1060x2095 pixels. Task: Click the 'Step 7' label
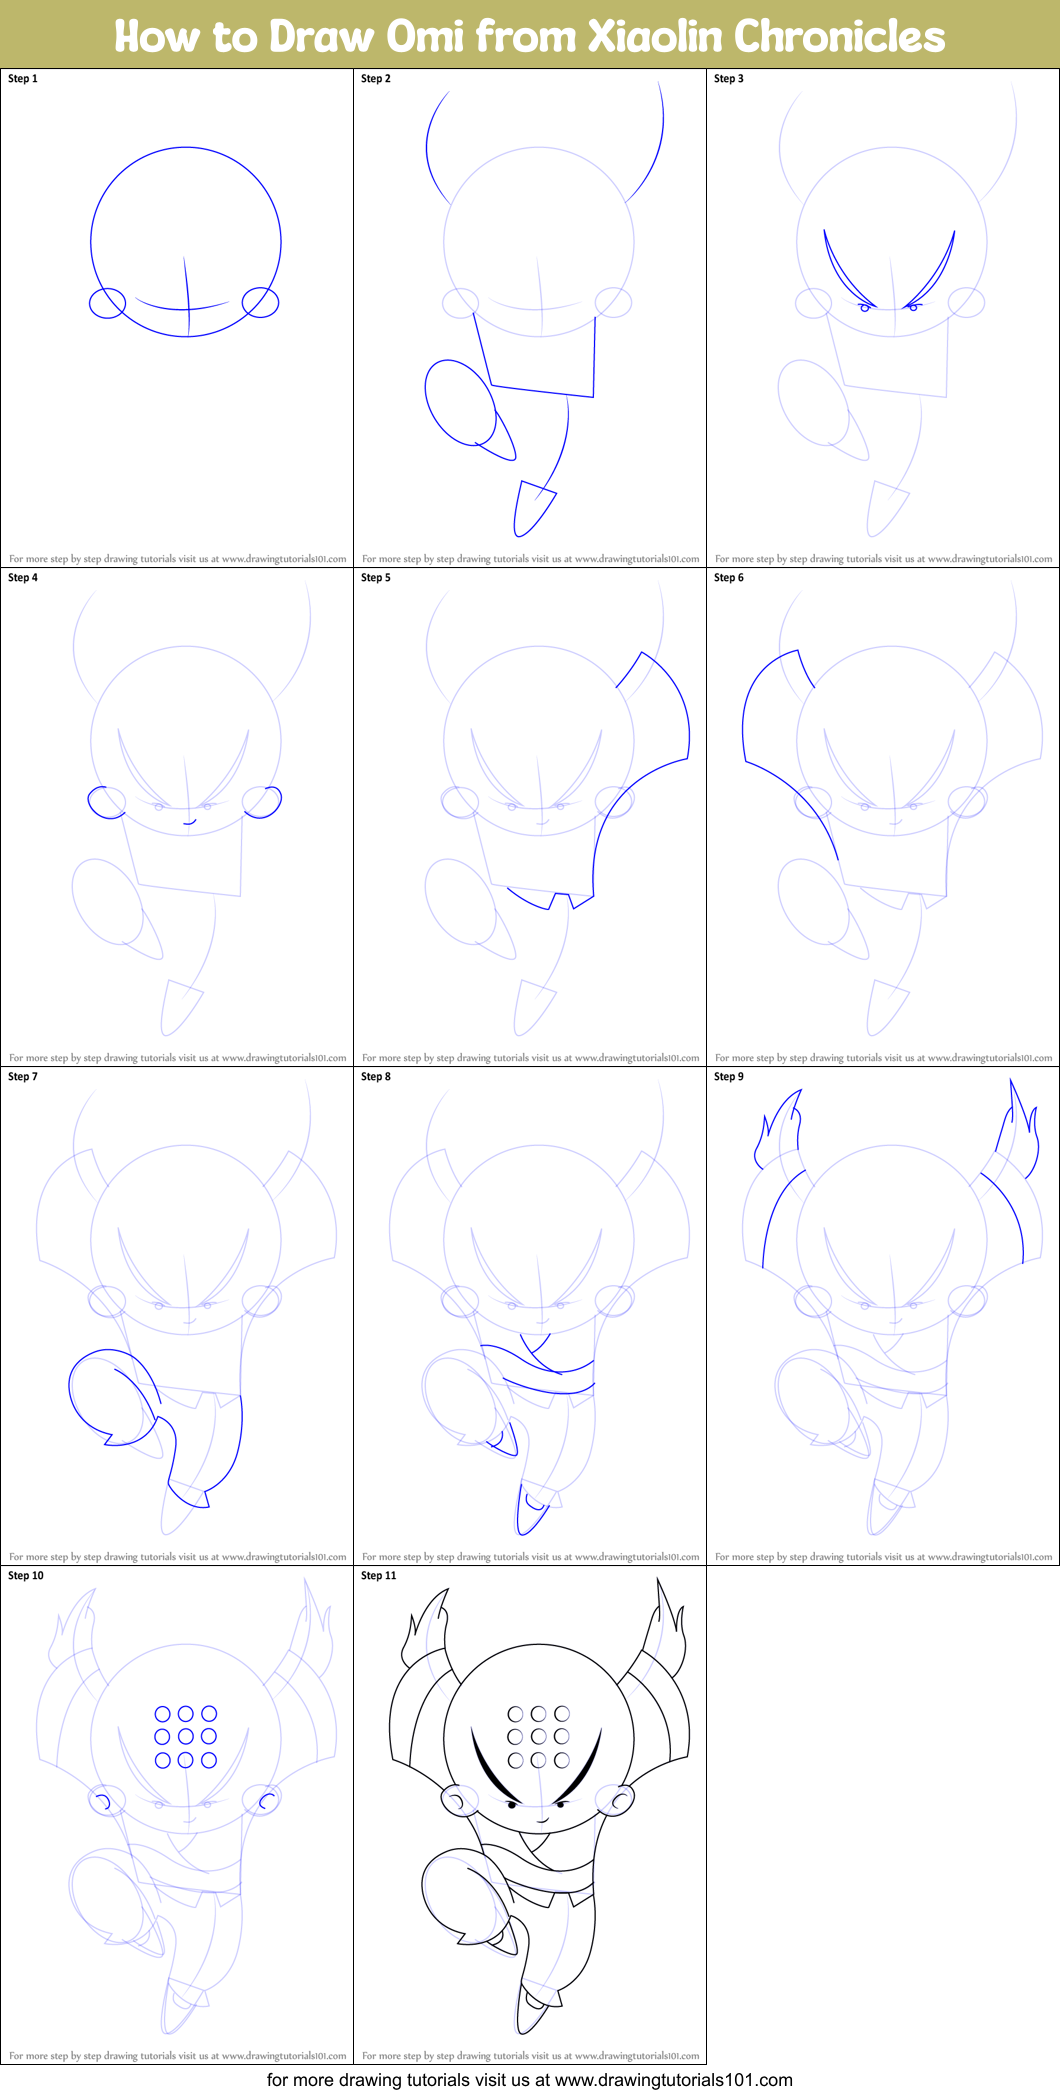point(23,1076)
